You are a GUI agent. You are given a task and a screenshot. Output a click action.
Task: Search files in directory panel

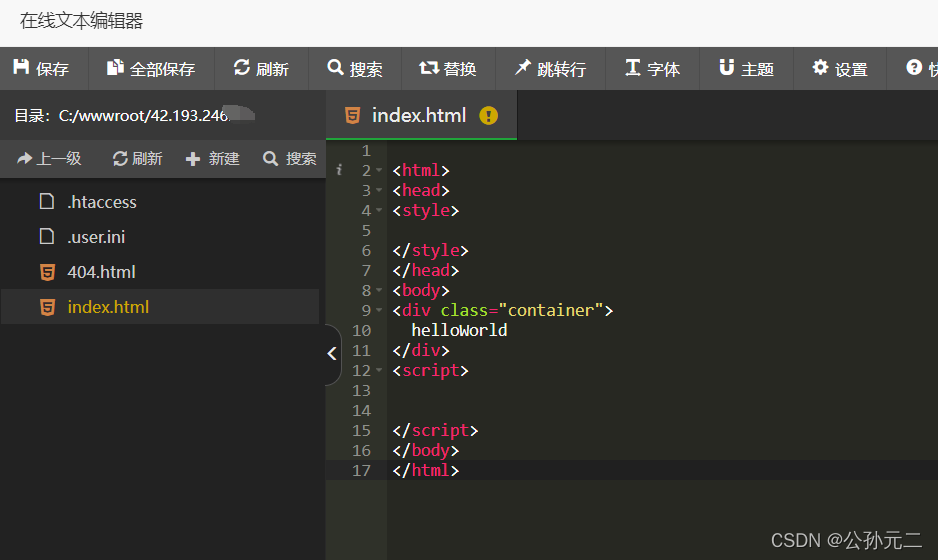click(x=290, y=159)
